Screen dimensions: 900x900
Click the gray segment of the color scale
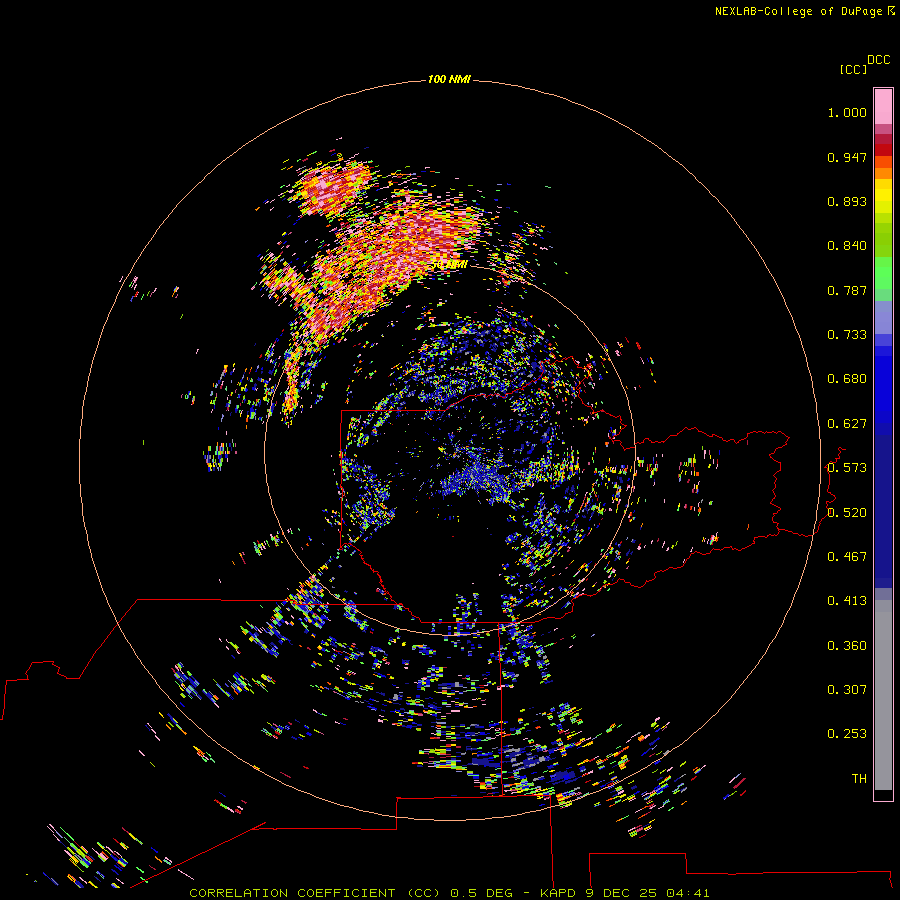click(x=883, y=695)
